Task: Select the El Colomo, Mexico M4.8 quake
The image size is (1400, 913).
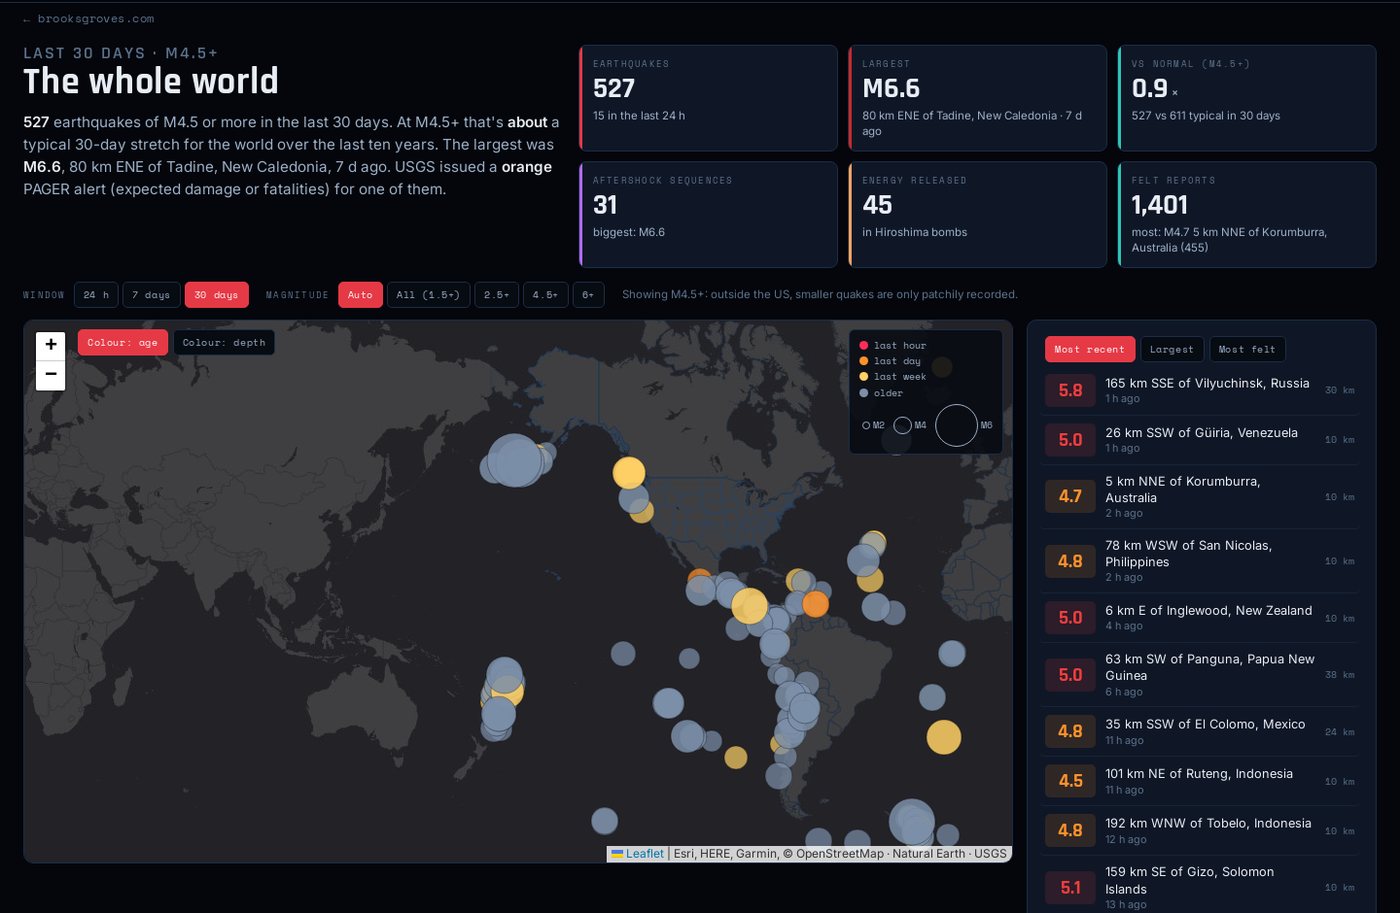Action: pos(1201,732)
